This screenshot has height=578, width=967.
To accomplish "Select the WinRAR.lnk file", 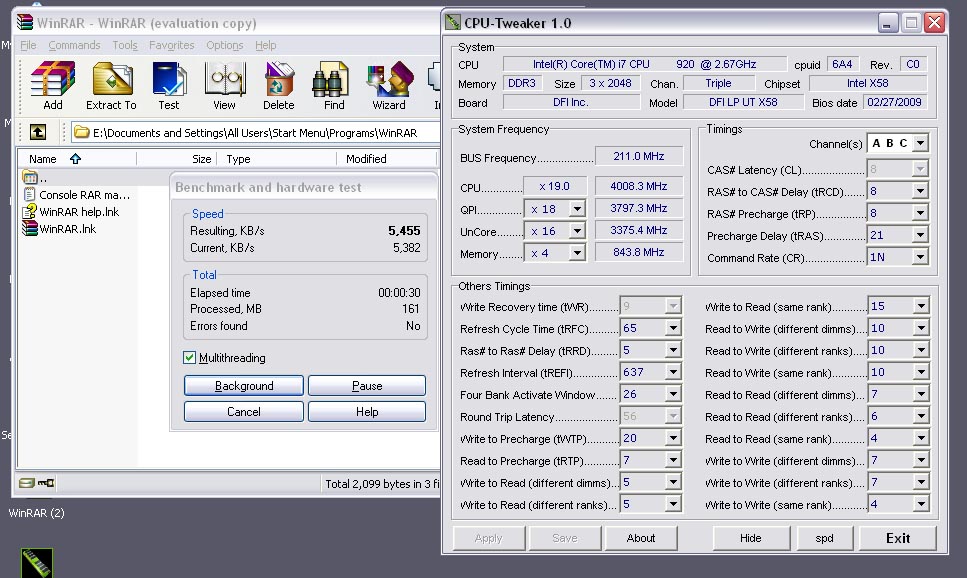I will [59, 229].
